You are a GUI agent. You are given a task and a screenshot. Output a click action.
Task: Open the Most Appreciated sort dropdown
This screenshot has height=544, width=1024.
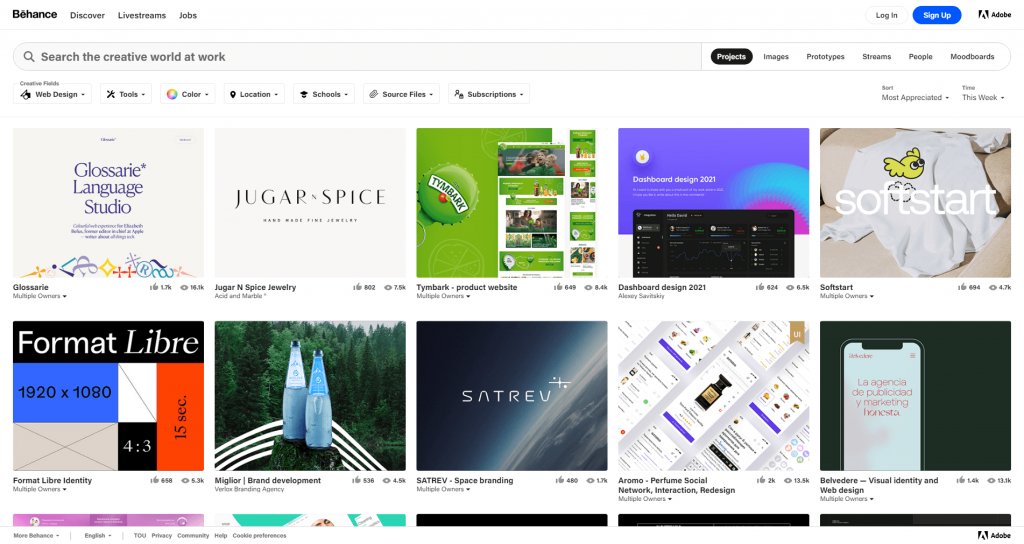[x=915, y=98]
